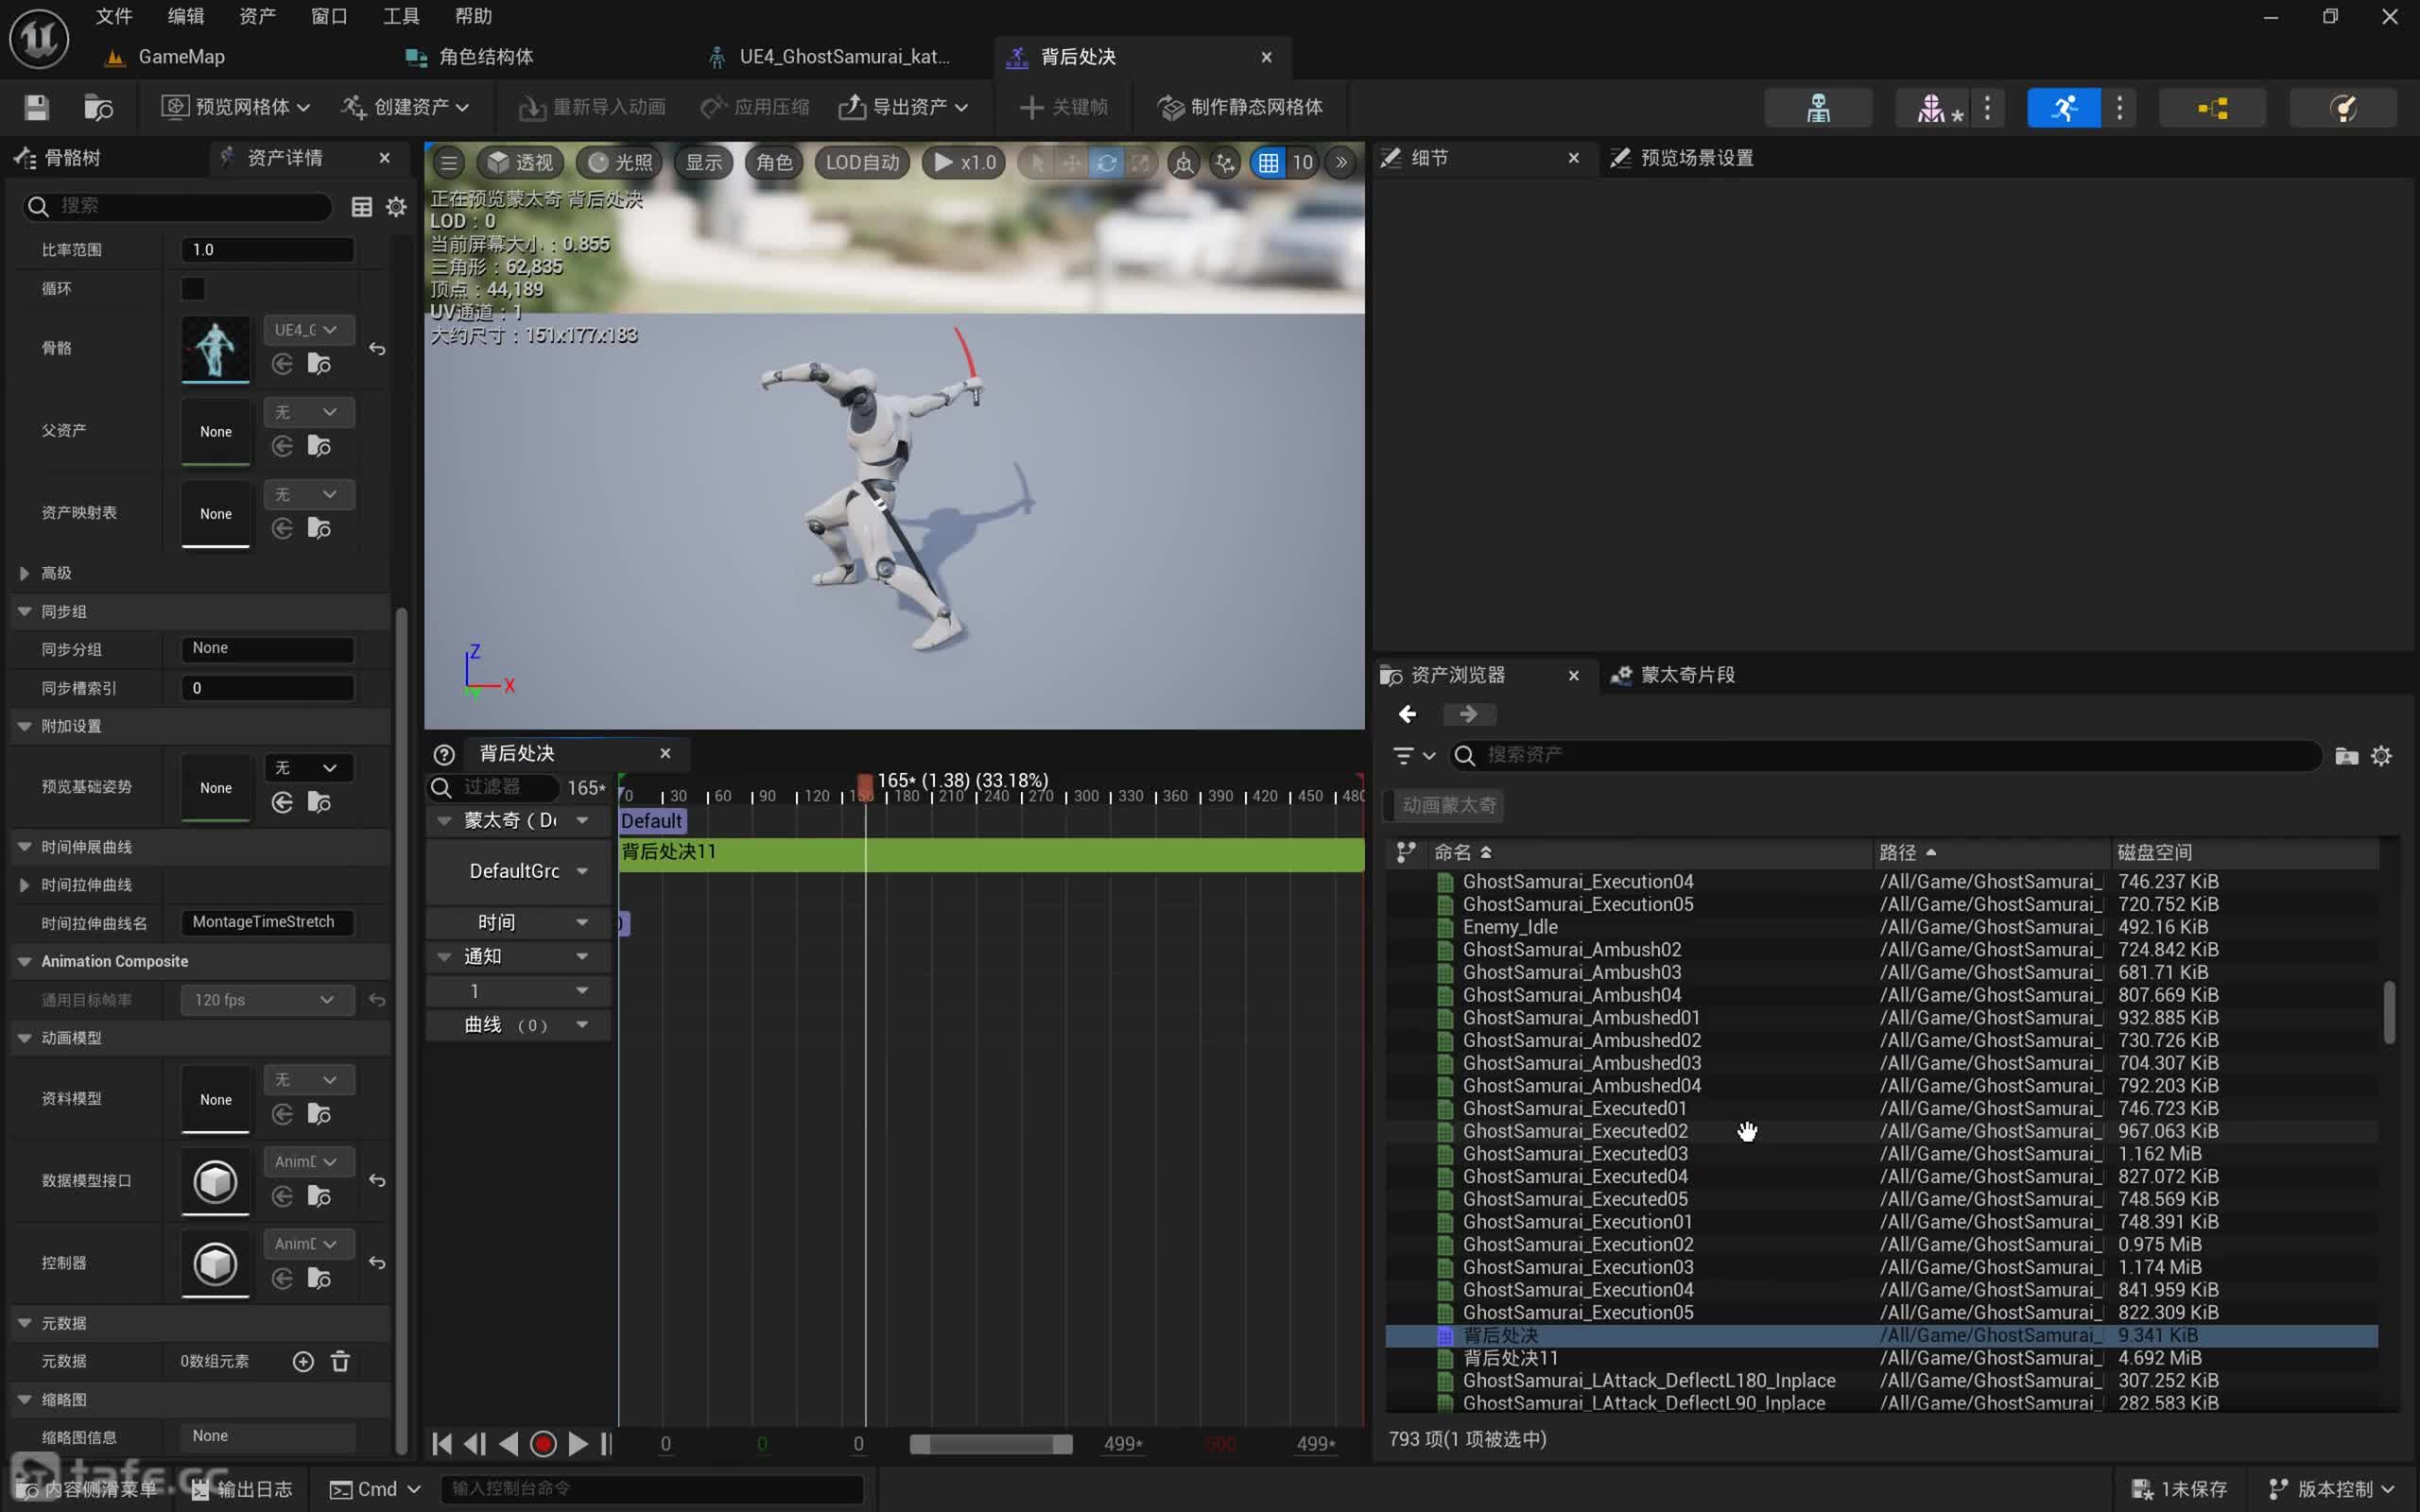The height and width of the screenshot is (1512, 2420).
Task: Open timeline help question mark icon
Action: (x=444, y=754)
